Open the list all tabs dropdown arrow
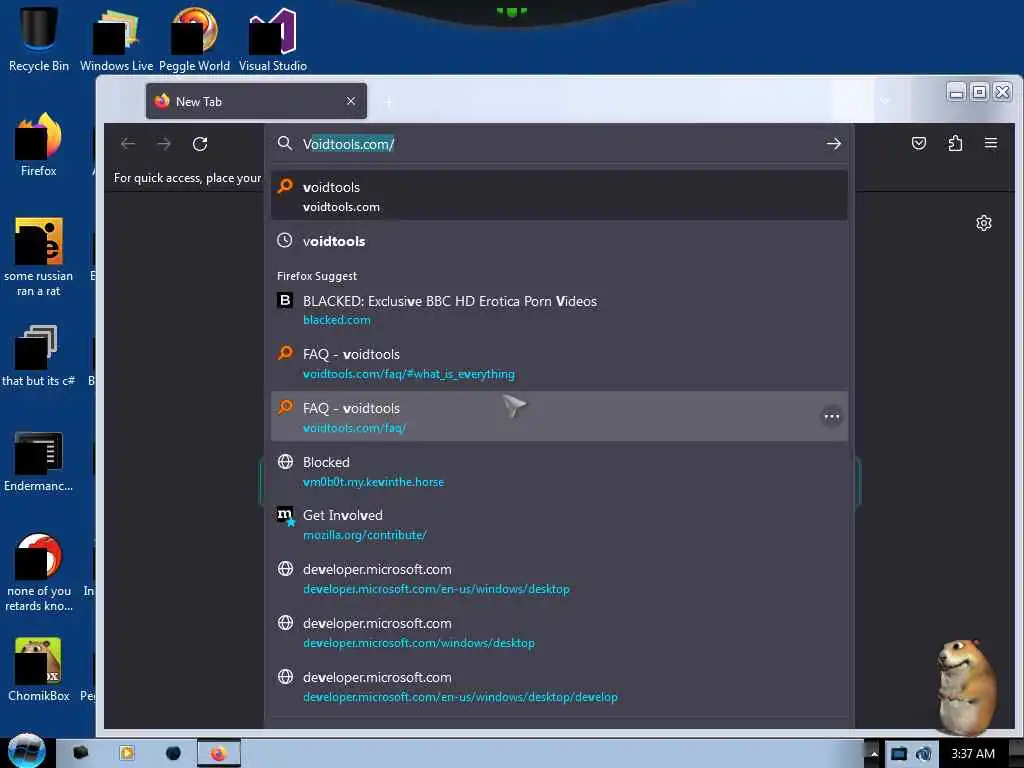This screenshot has height=768, width=1024. pos(886,101)
